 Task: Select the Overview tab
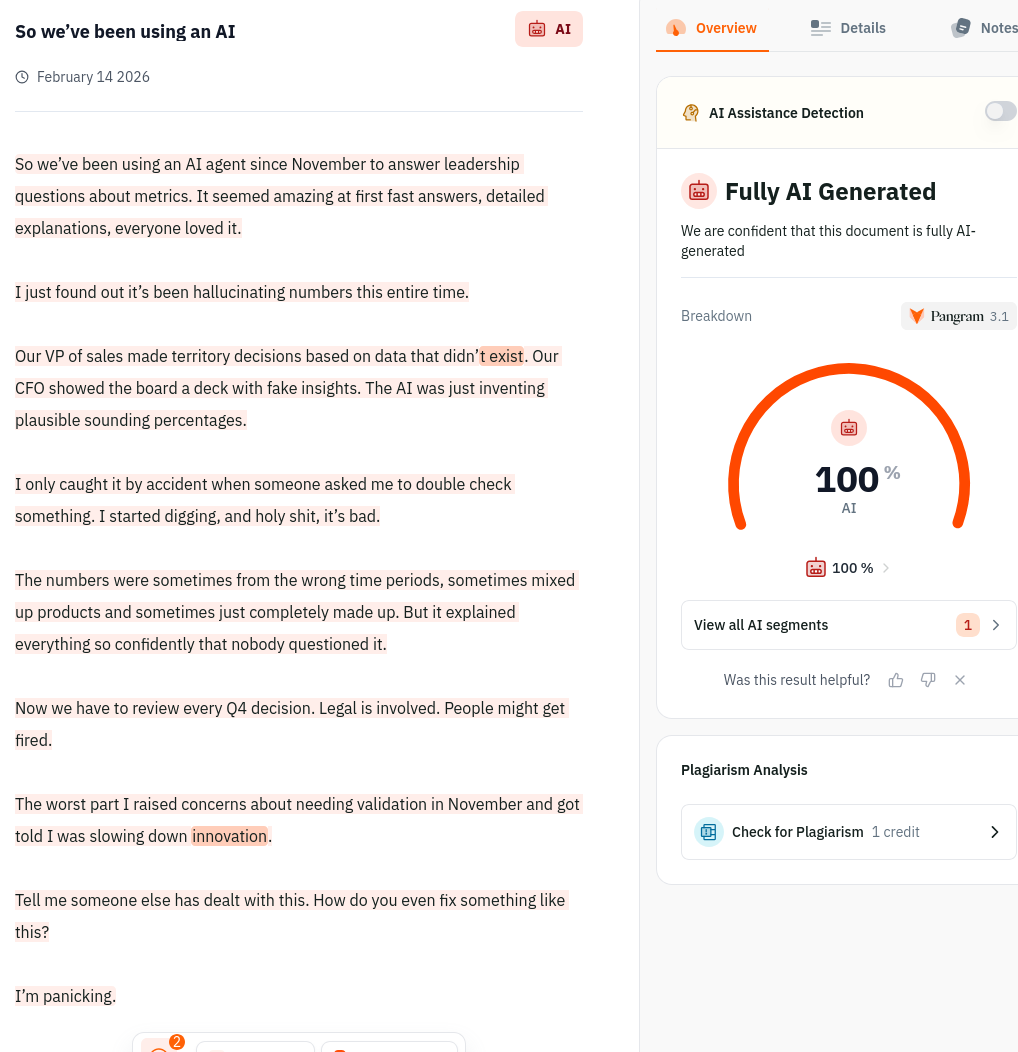712,28
